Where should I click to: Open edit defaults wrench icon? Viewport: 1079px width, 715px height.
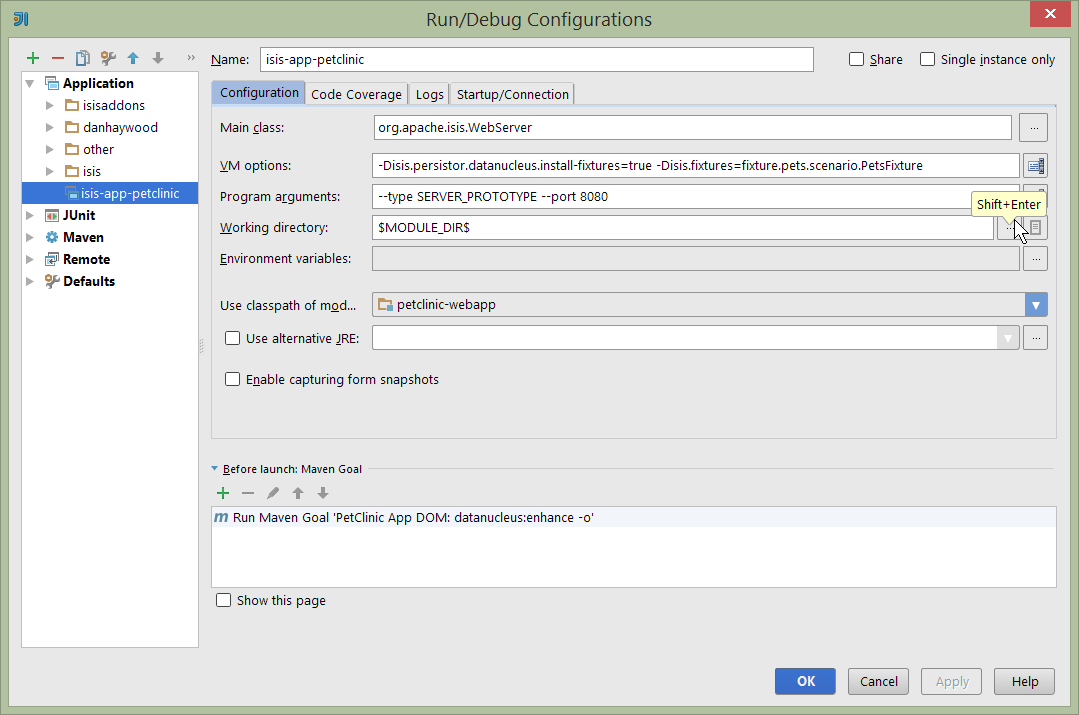coord(108,59)
